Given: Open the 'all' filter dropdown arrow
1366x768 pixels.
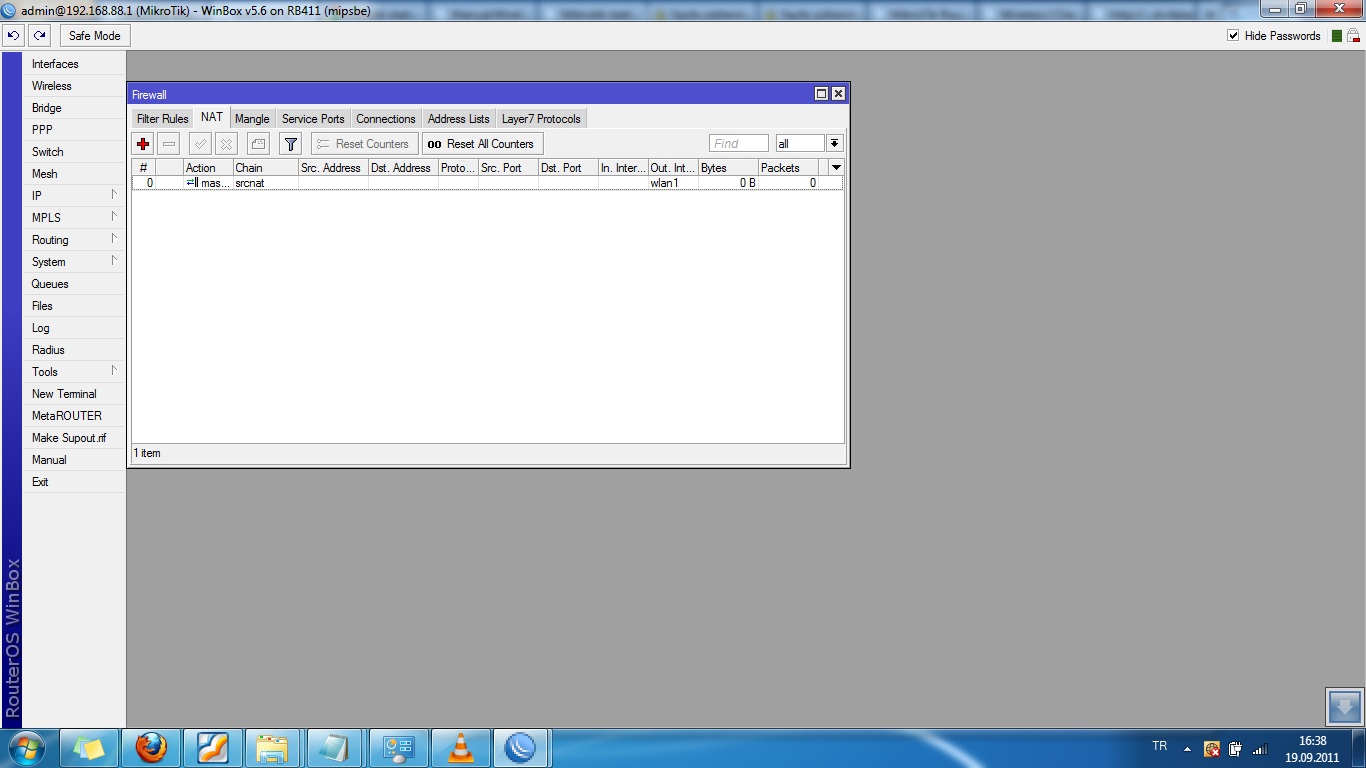Looking at the screenshot, I should (835, 144).
